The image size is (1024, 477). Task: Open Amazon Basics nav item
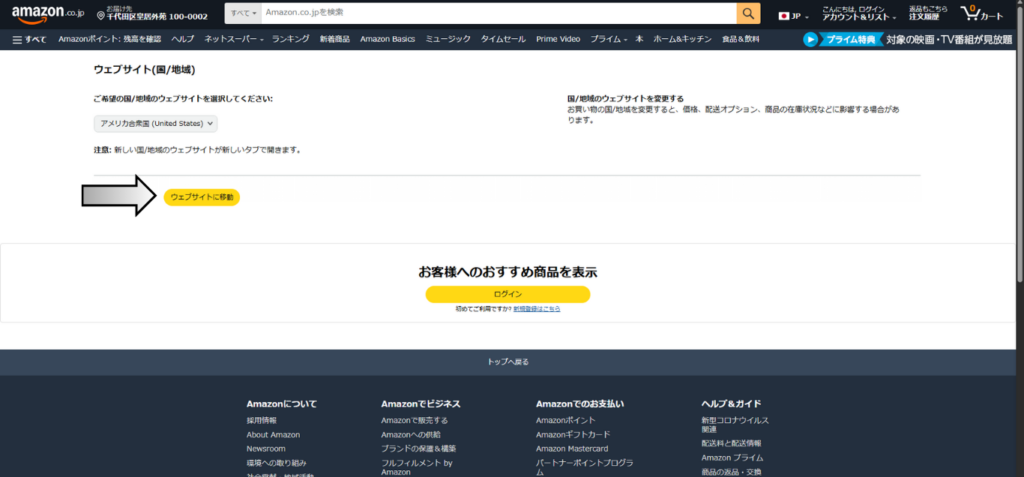(x=387, y=39)
